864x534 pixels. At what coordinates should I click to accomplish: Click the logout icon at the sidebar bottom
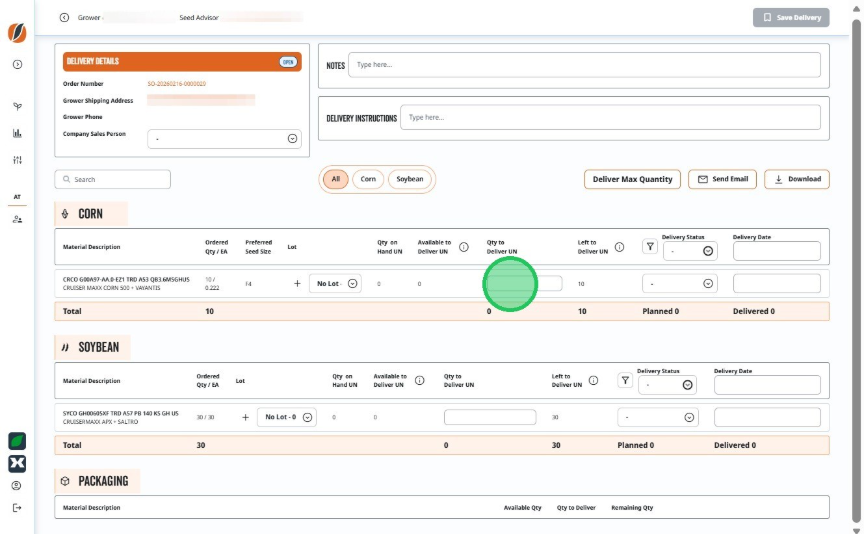point(17,508)
